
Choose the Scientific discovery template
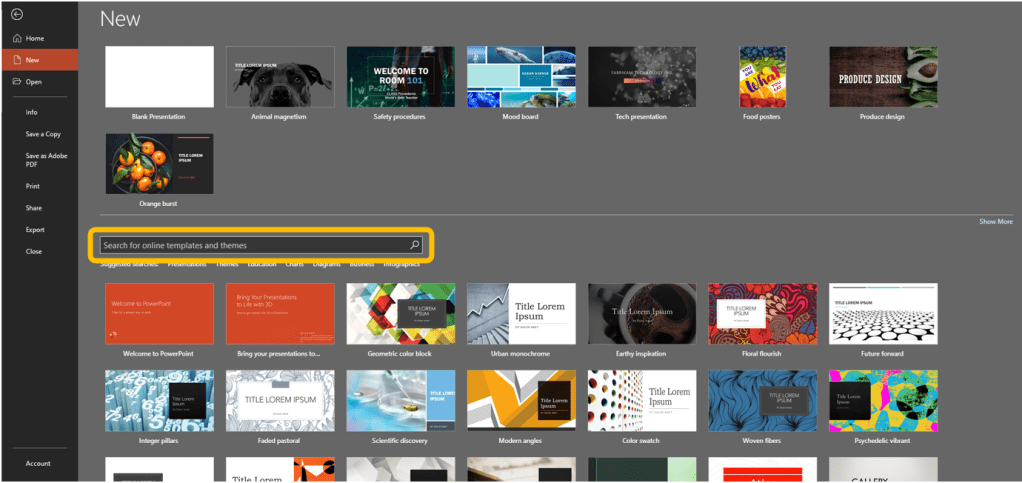pos(400,400)
